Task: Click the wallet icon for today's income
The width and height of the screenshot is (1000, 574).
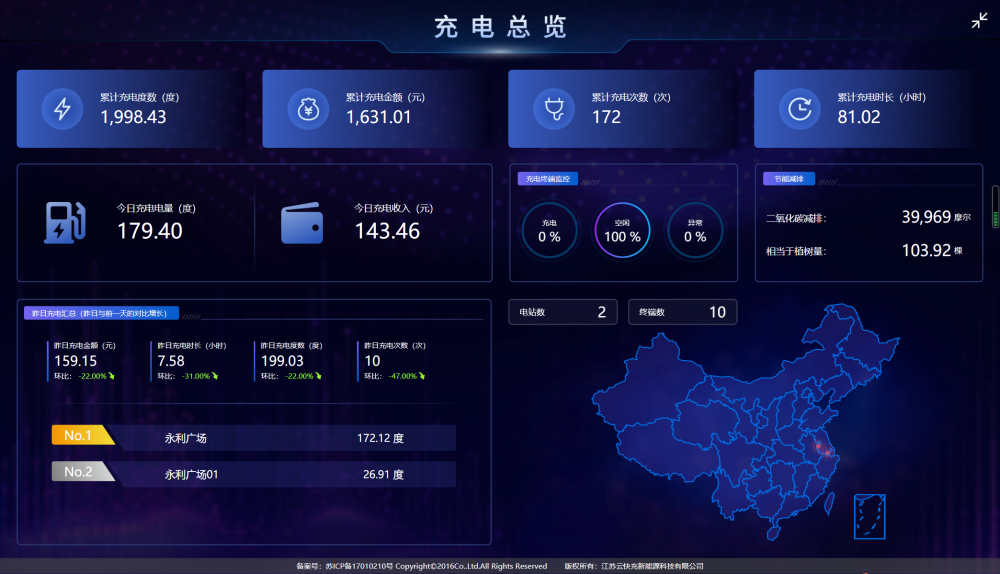Action: pos(302,223)
